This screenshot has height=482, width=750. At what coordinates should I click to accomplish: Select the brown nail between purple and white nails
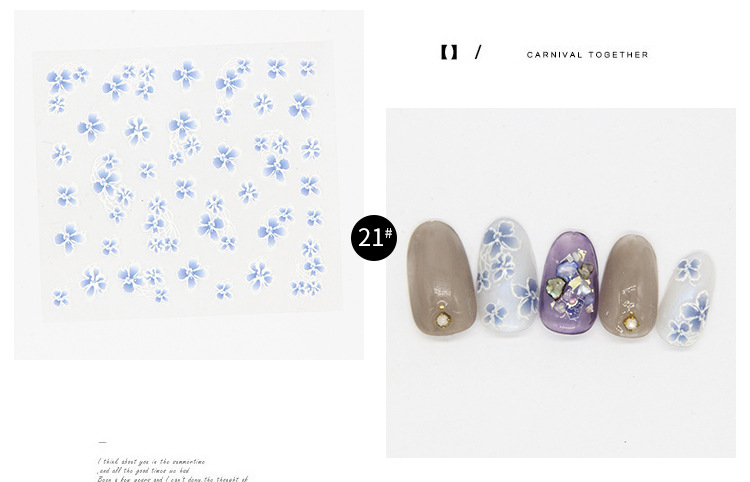(x=629, y=285)
